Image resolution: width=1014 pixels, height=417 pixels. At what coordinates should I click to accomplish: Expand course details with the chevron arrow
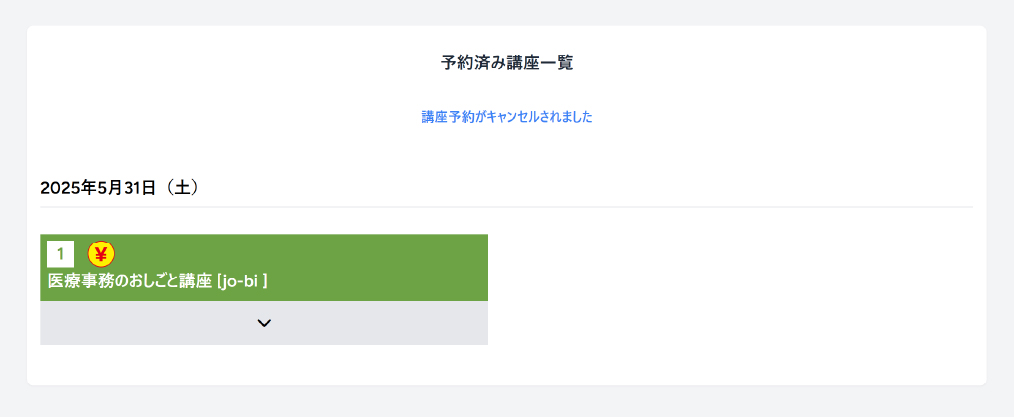(x=264, y=323)
